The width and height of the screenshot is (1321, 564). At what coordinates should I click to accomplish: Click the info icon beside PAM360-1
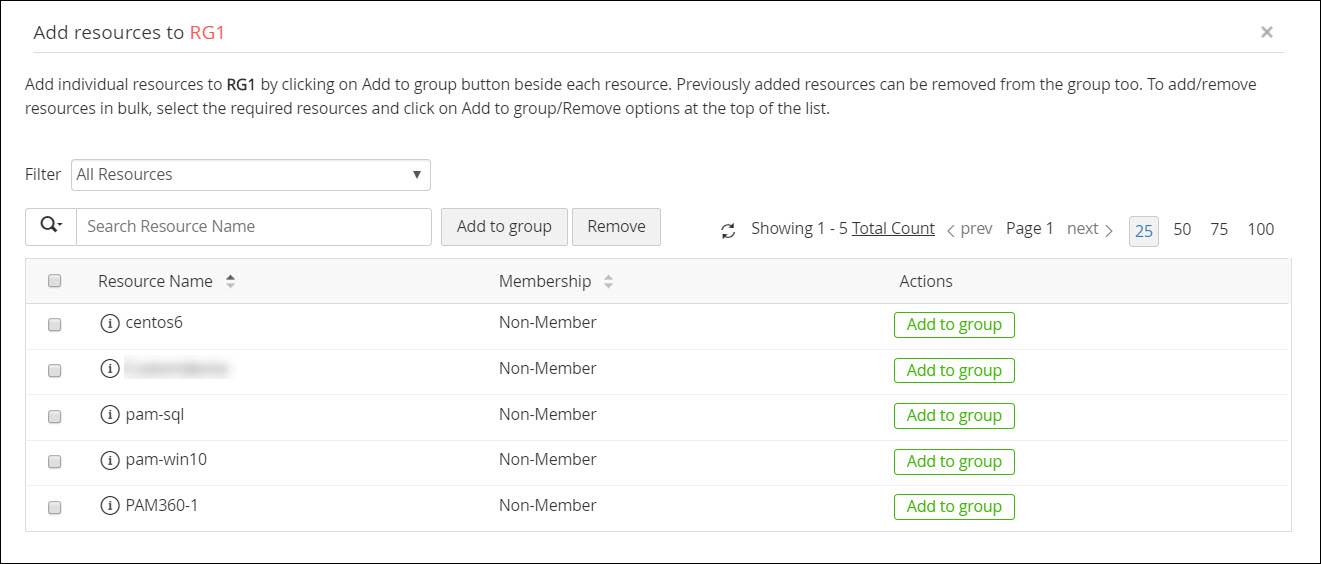click(110, 506)
